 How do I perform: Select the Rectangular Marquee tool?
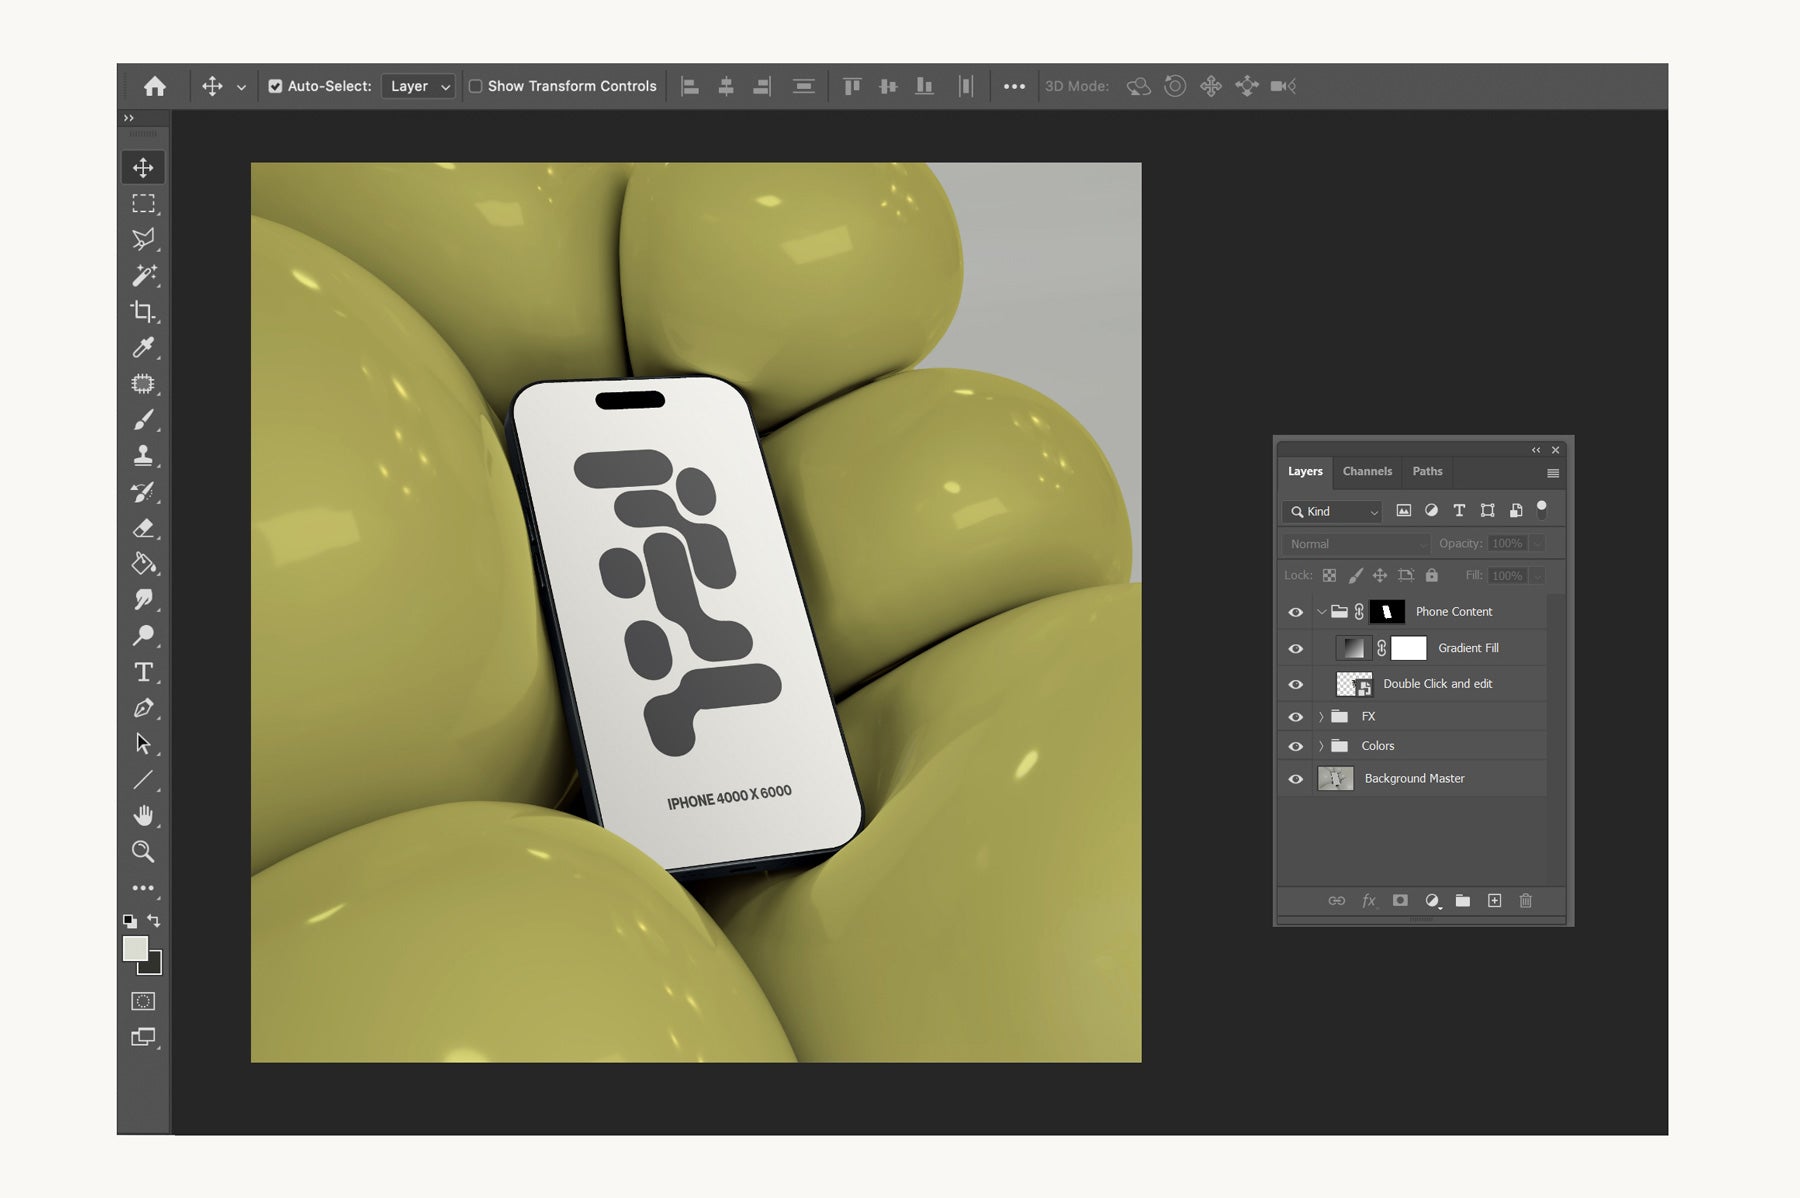pos(143,203)
